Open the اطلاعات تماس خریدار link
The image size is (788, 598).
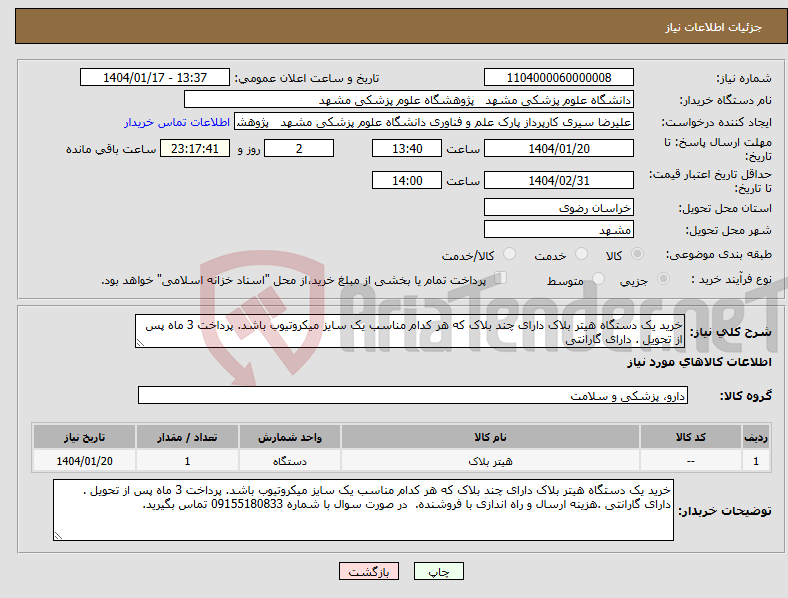(177, 122)
